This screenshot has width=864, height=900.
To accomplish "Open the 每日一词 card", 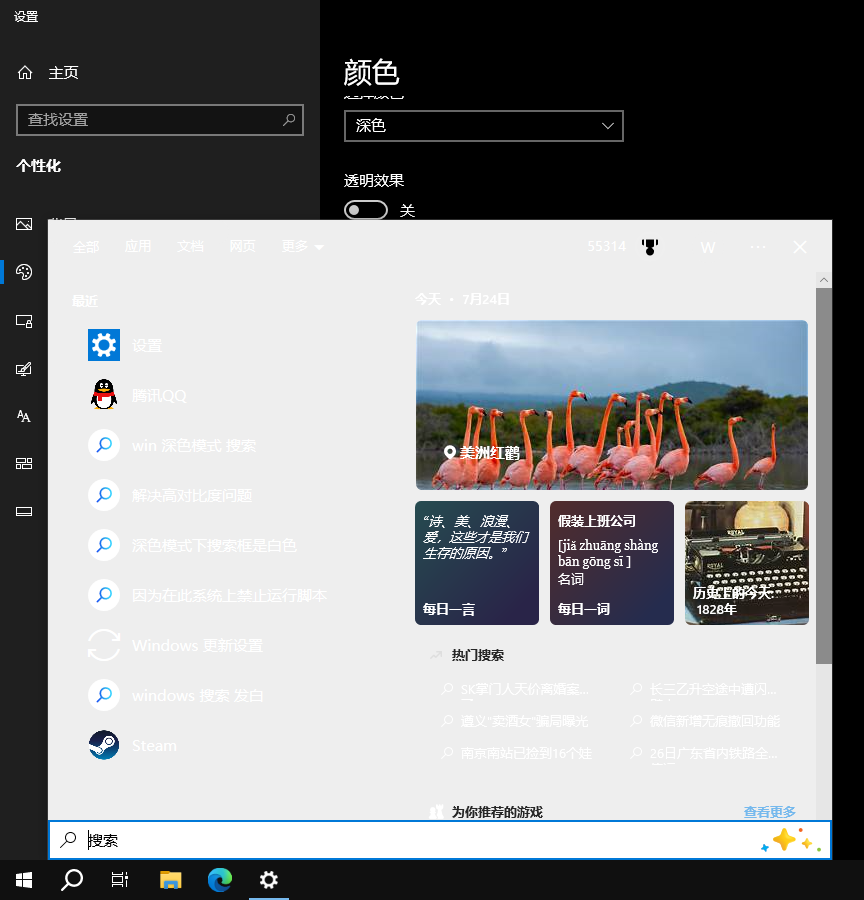I will point(612,562).
